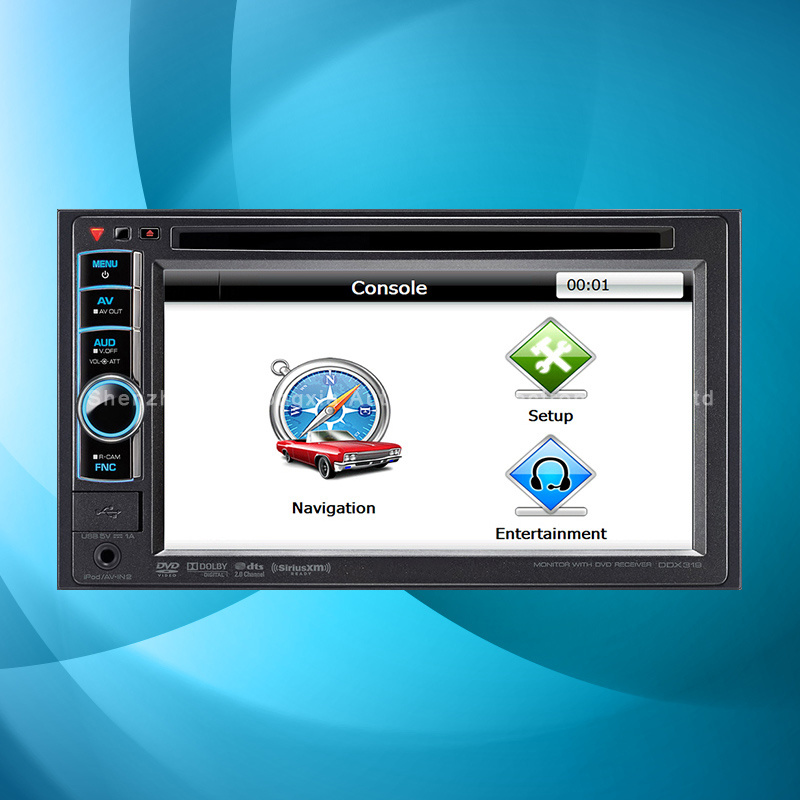Click the iPod/AV-IN2 jack

(x=107, y=556)
